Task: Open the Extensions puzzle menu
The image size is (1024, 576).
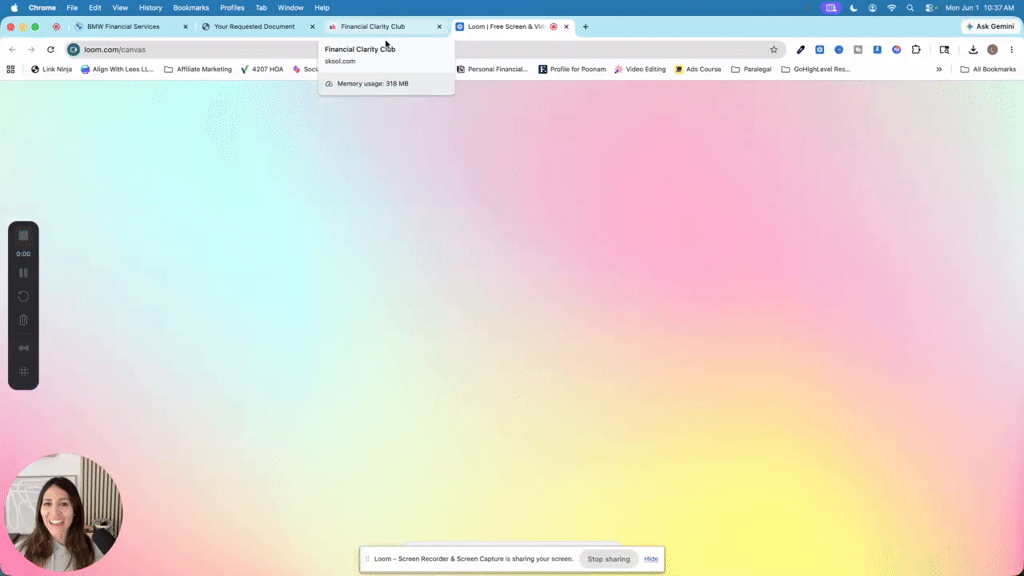Action: pos(916,50)
